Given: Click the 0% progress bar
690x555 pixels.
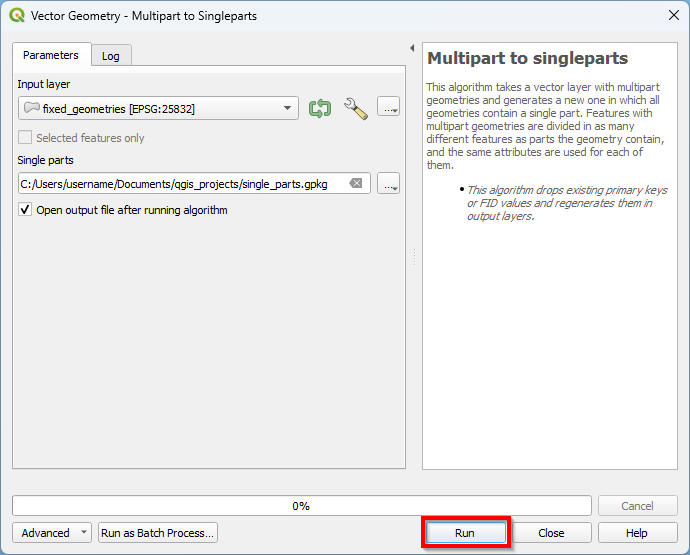Looking at the screenshot, I should tap(301, 506).
